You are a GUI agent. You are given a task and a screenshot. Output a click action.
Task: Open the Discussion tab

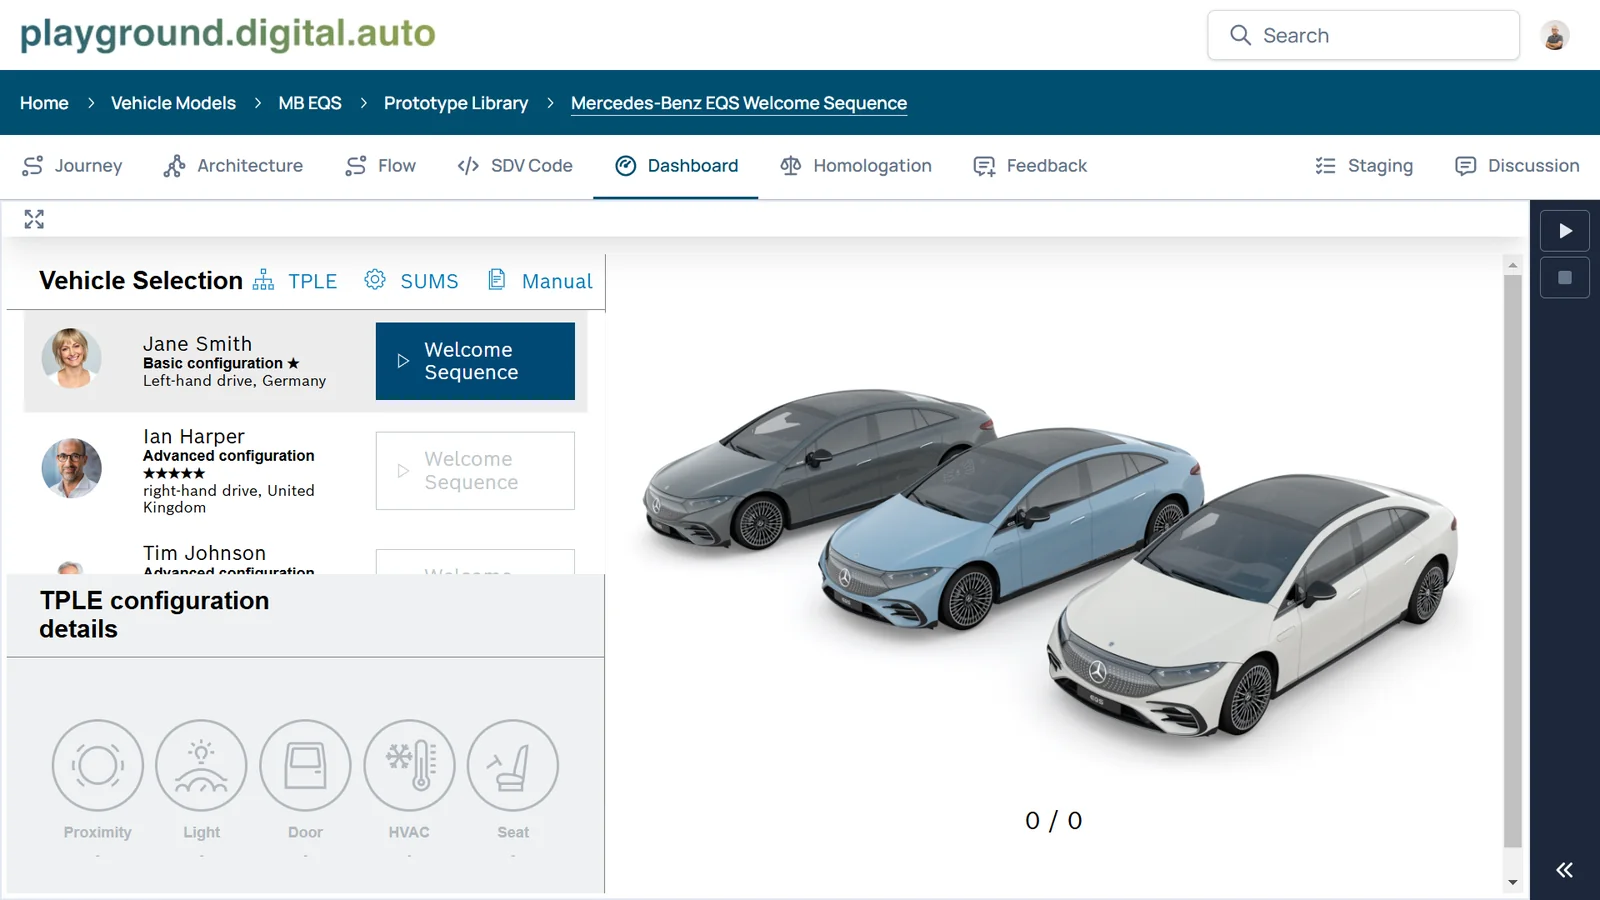1517,166
